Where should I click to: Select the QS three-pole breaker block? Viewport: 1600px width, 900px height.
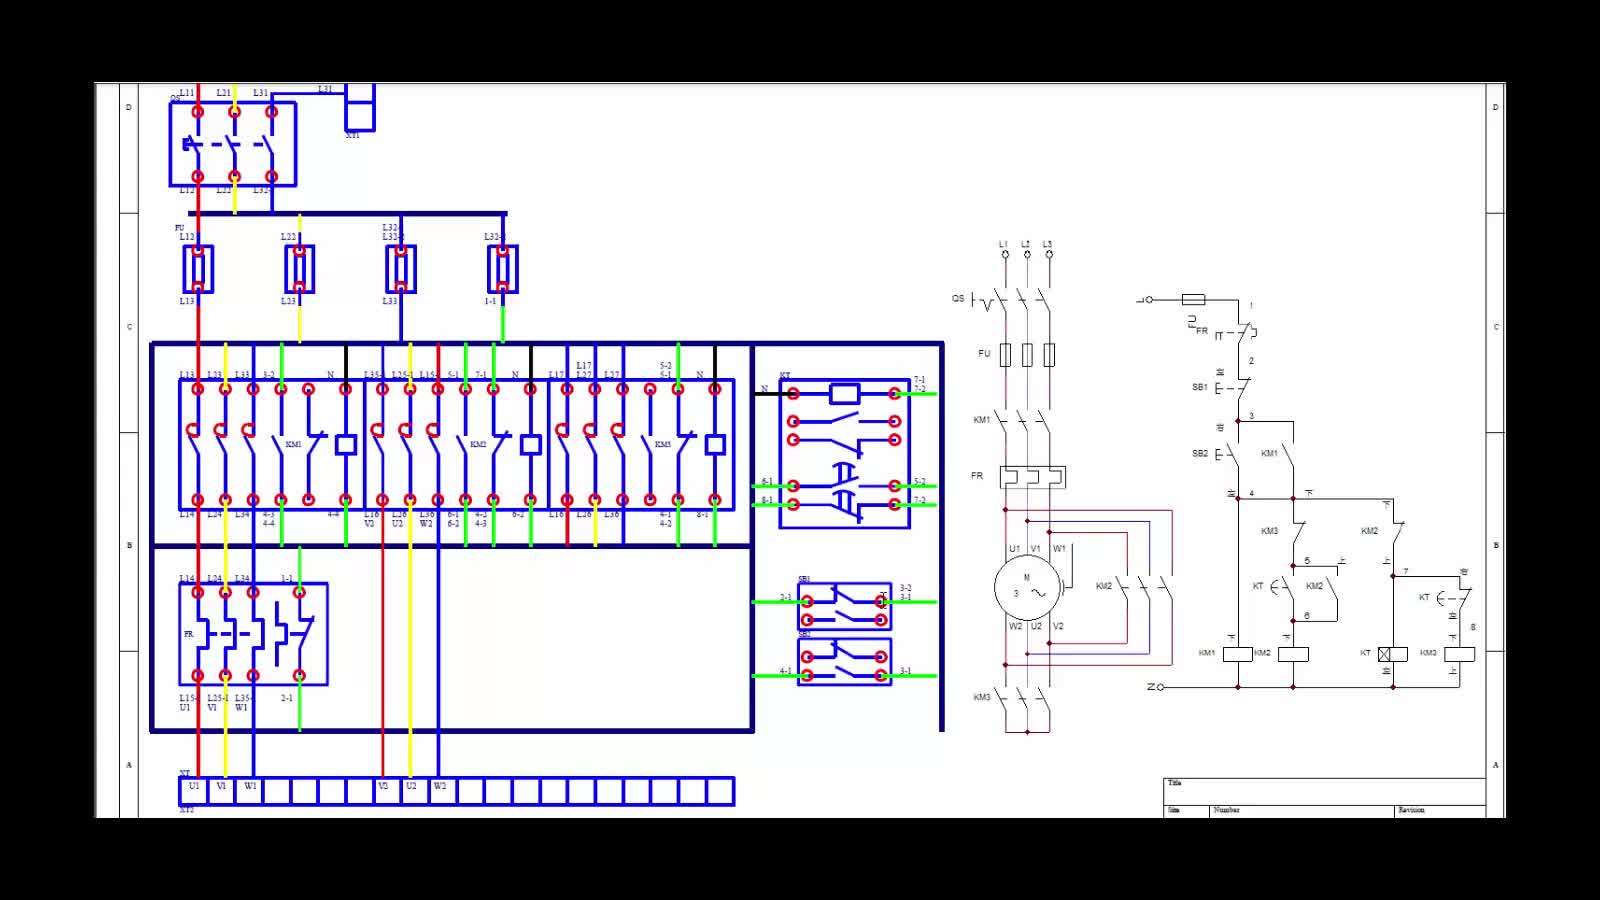(x=233, y=144)
